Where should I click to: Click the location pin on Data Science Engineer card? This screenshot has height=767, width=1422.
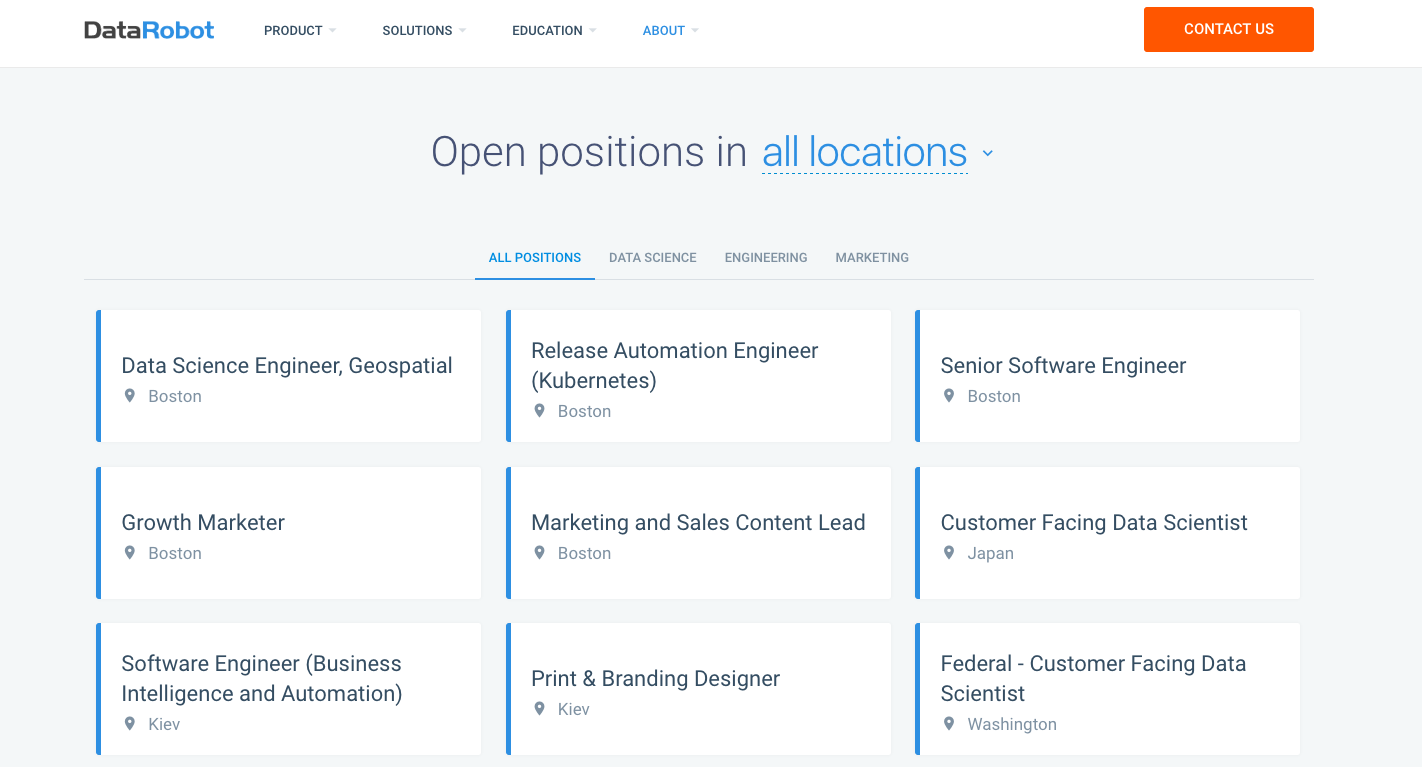(129, 396)
